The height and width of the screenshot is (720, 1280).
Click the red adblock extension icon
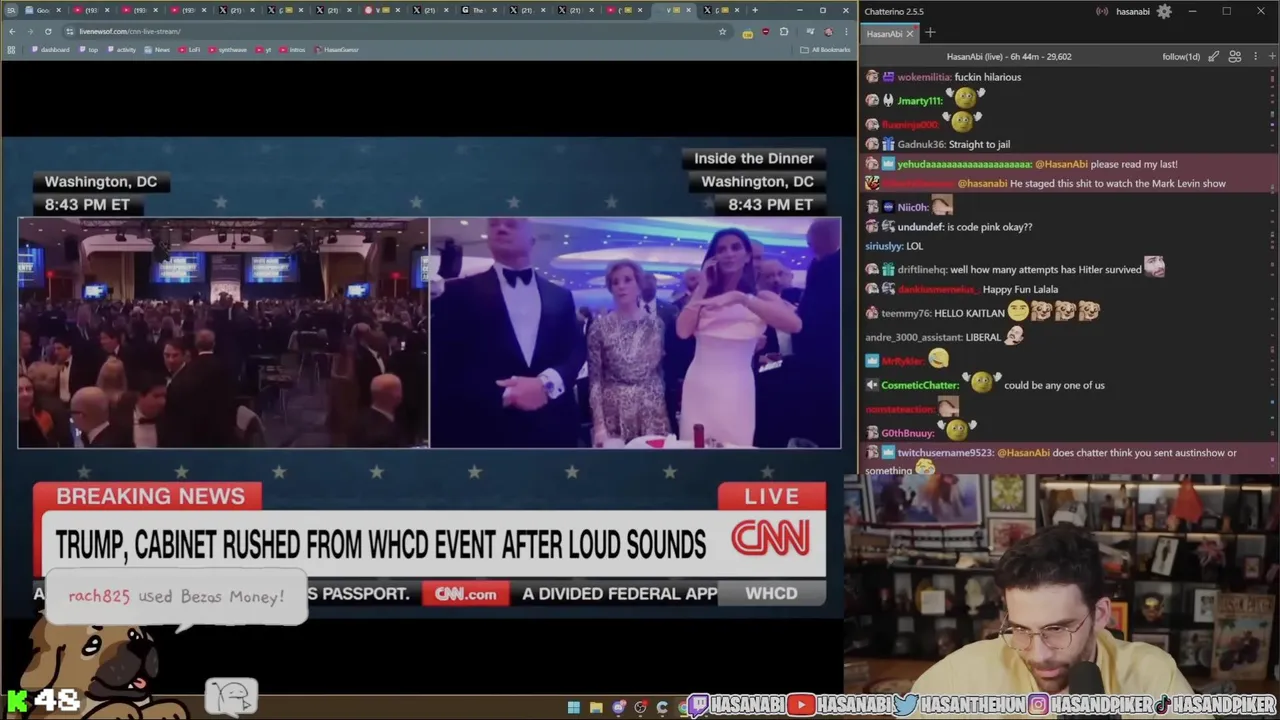tap(766, 31)
